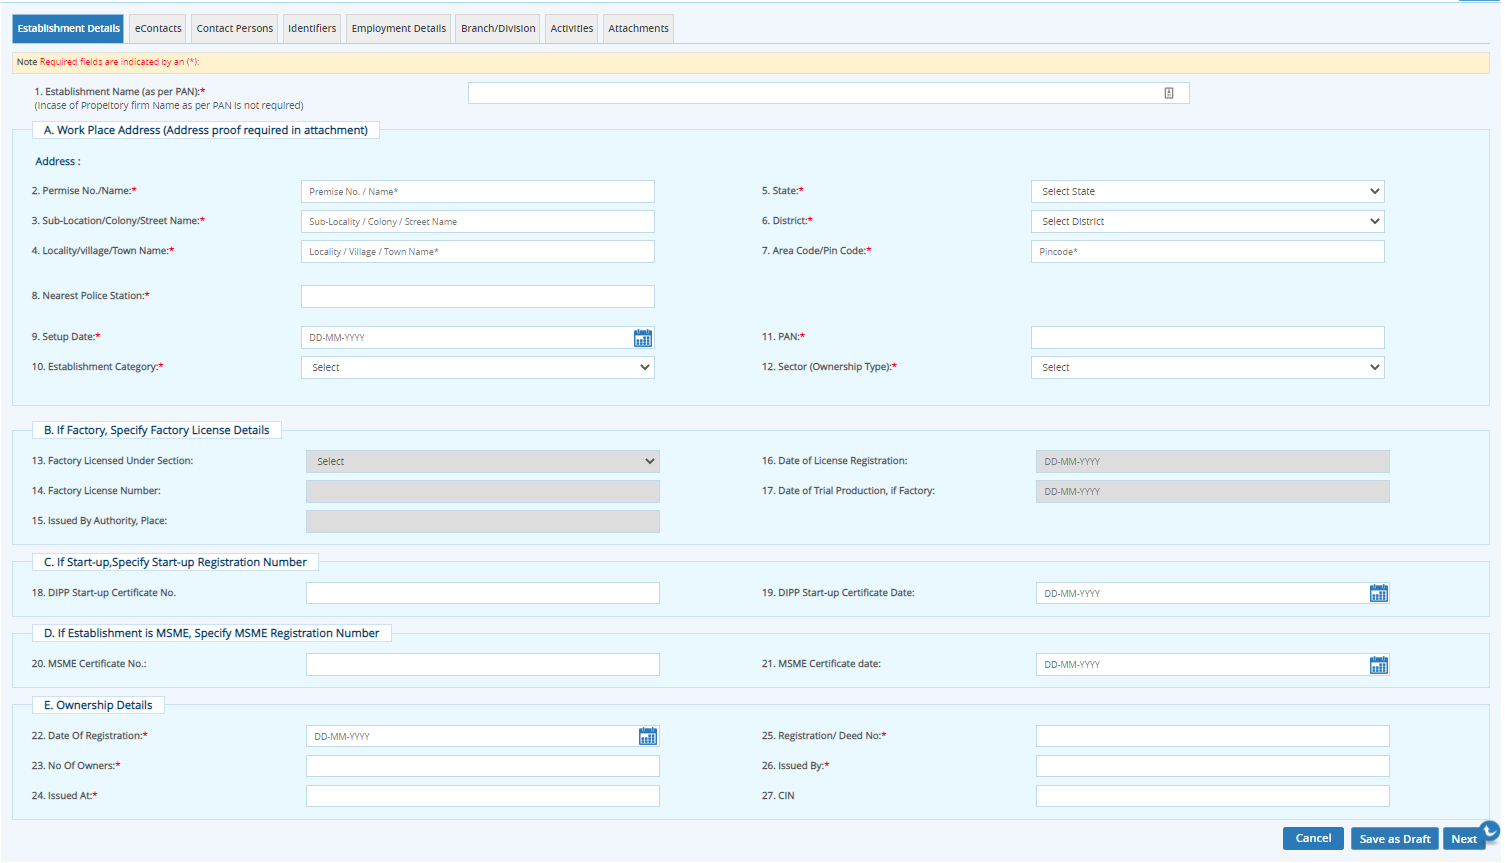The image size is (1505, 863).
Task: Open the Contact Persons tab
Action: [x=234, y=29]
